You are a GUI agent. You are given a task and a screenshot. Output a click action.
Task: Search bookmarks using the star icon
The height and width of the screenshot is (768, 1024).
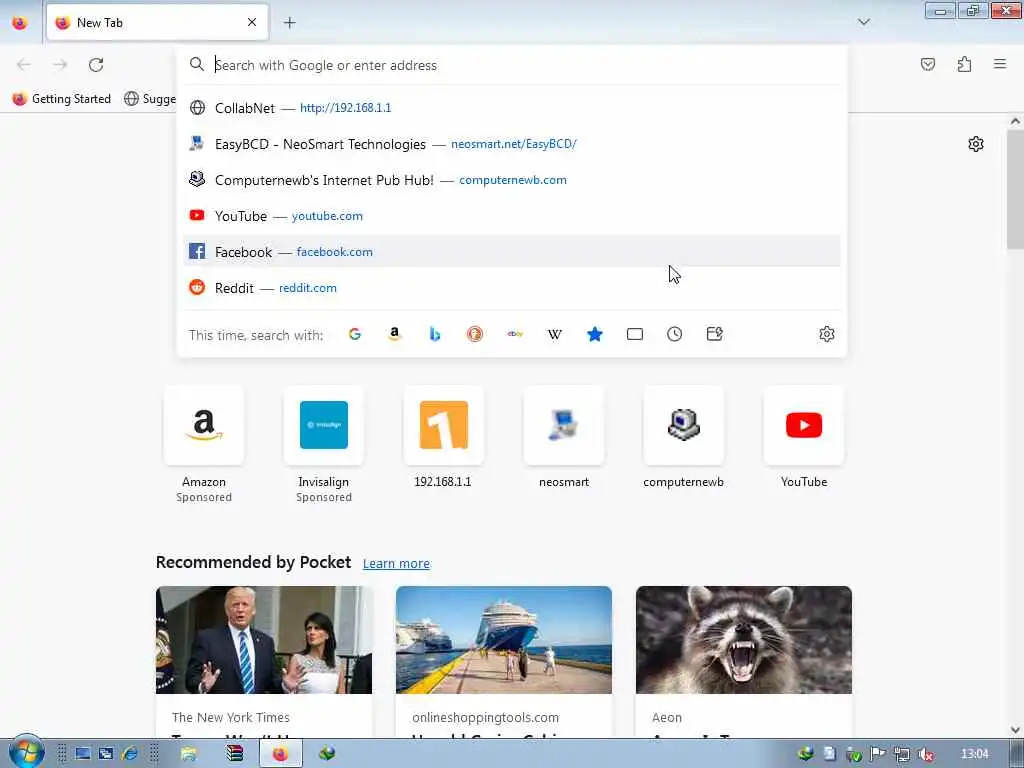click(595, 334)
